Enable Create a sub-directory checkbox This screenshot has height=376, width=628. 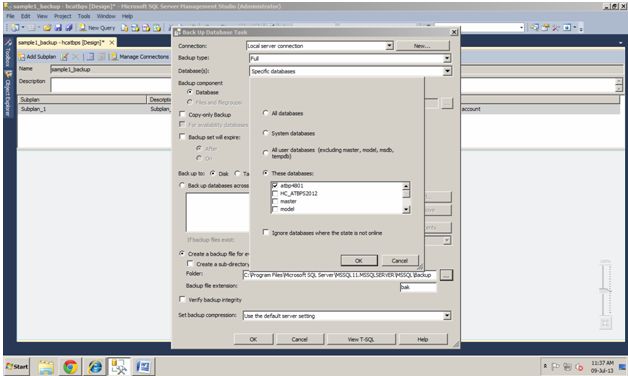(190, 263)
